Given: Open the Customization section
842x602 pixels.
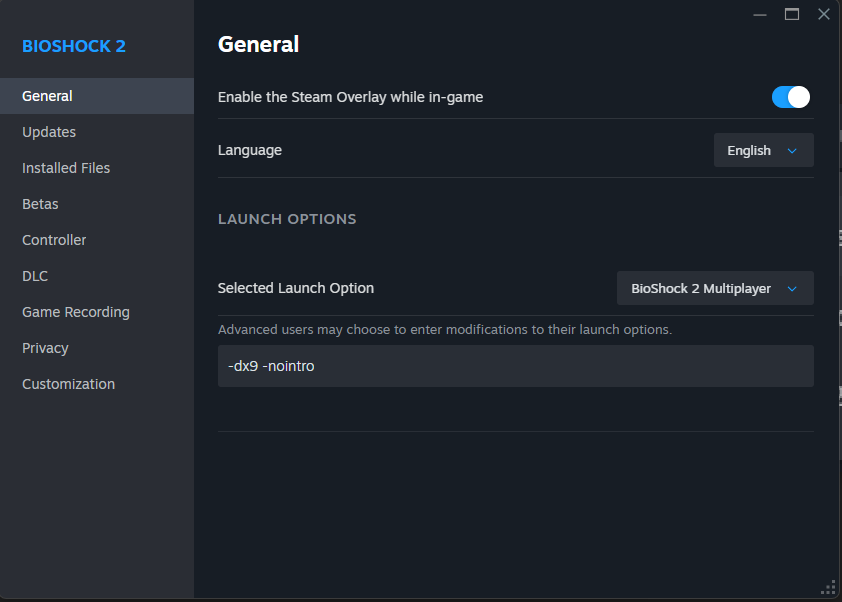Looking at the screenshot, I should click(x=68, y=384).
